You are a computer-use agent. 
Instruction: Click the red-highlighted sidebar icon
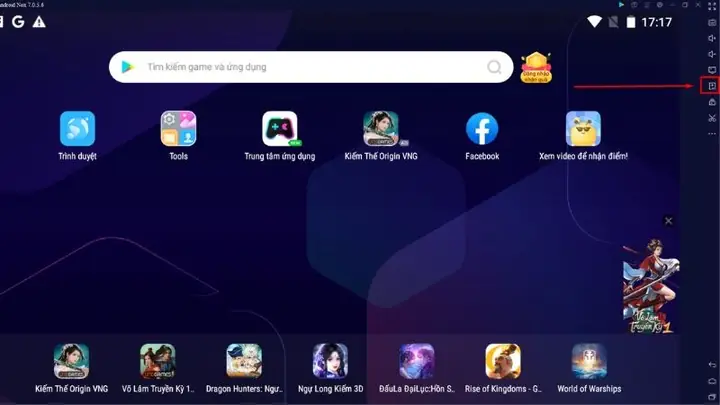(x=711, y=86)
